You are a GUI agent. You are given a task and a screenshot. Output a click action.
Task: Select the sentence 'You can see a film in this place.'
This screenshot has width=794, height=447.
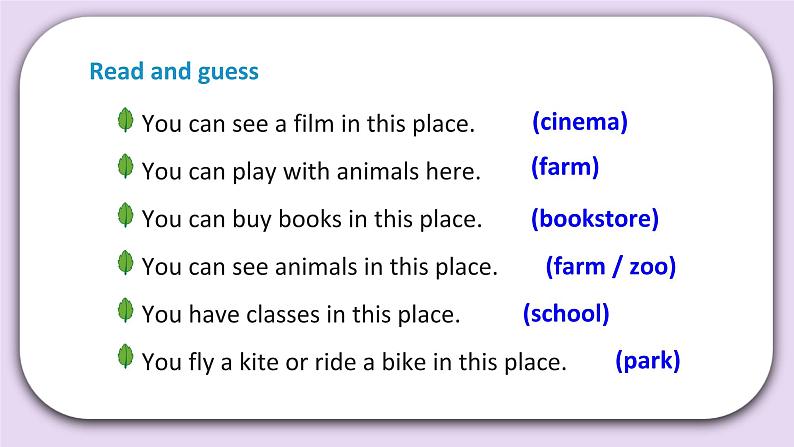tap(308, 124)
